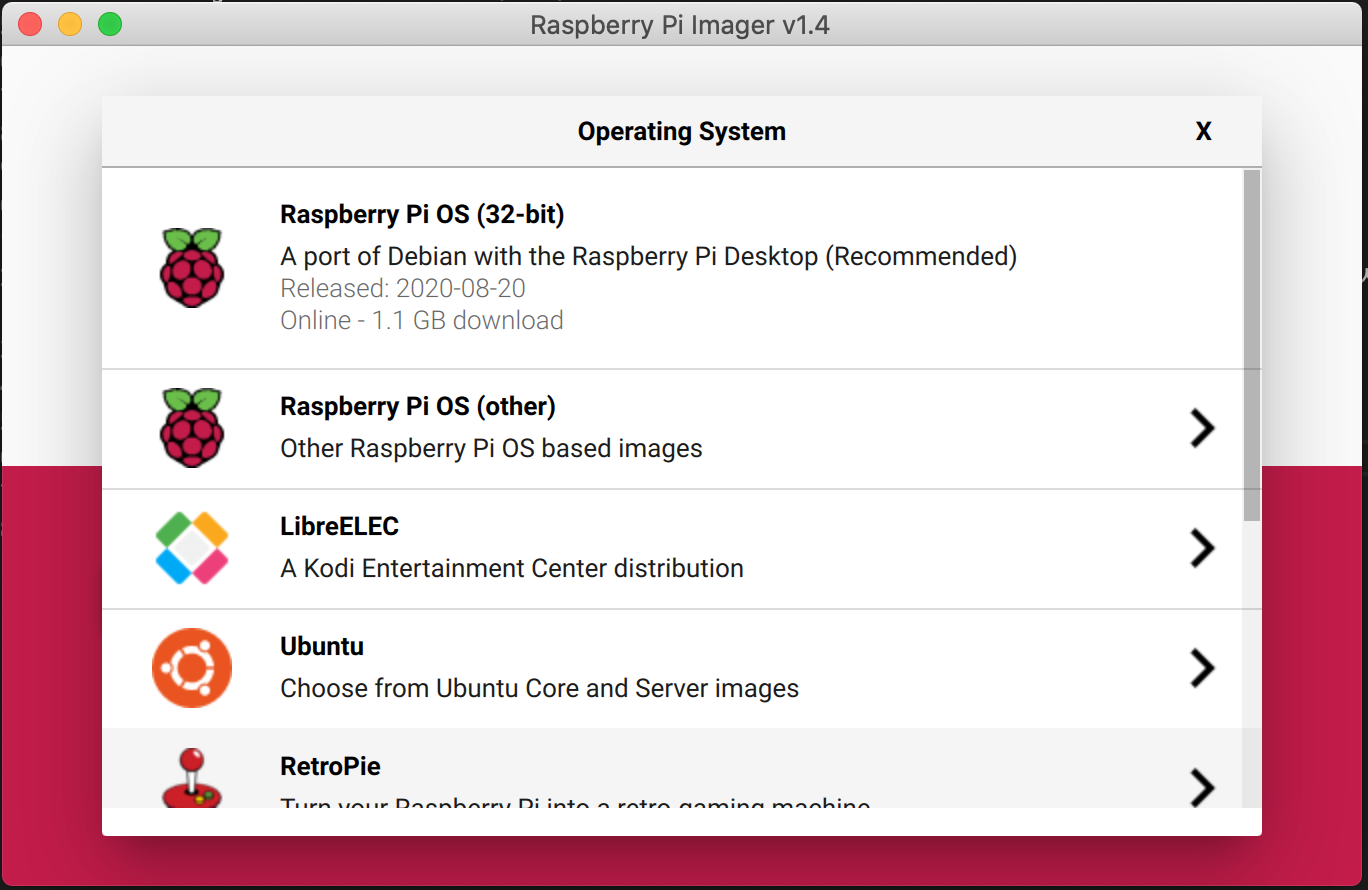Click 'A port of Debian with the Raspberry Pi Desktop' description
This screenshot has height=890, width=1368.
click(648, 257)
